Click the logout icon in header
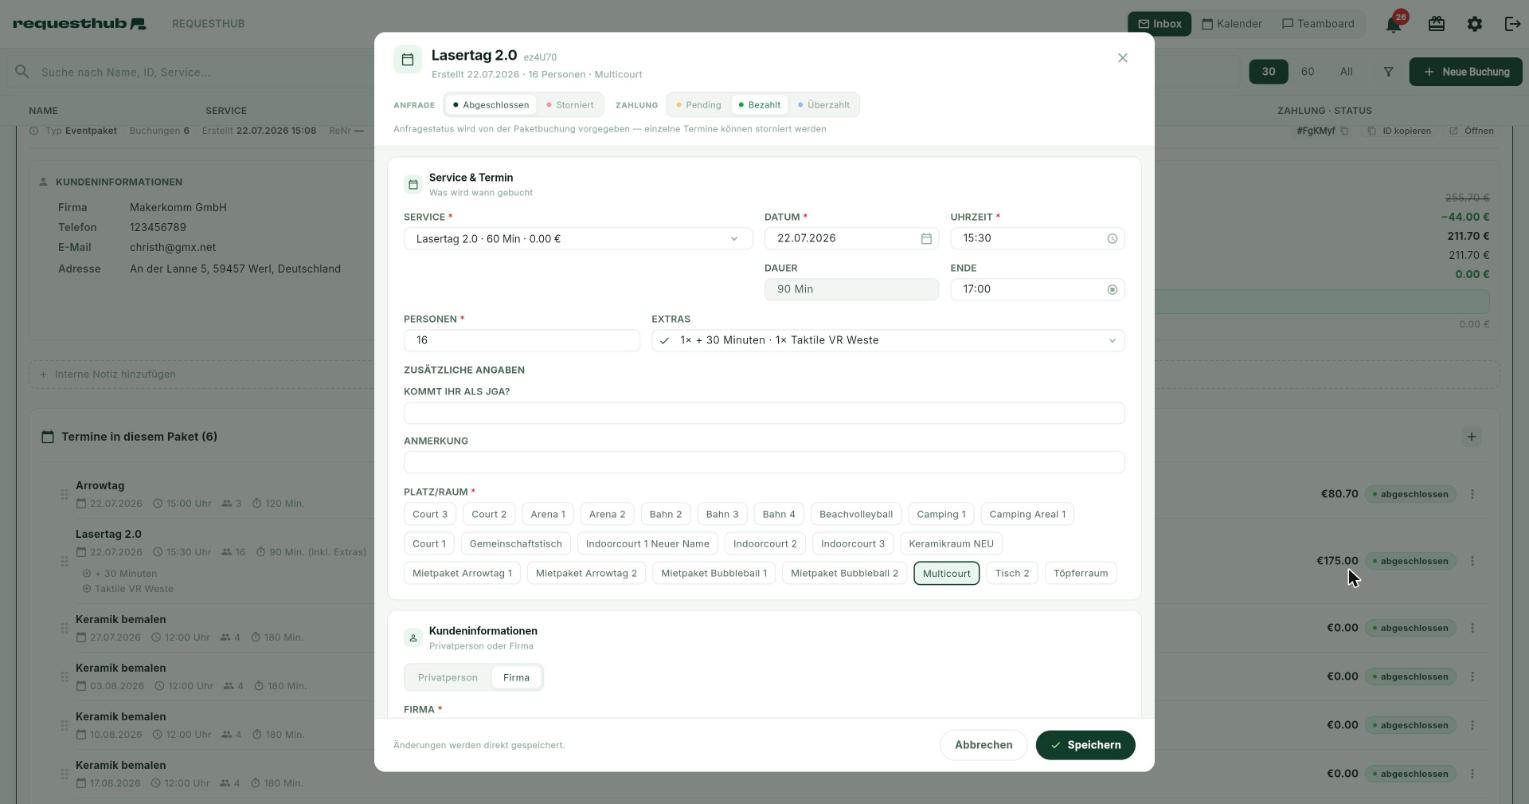Image resolution: width=1529 pixels, height=804 pixels. 1512,23
